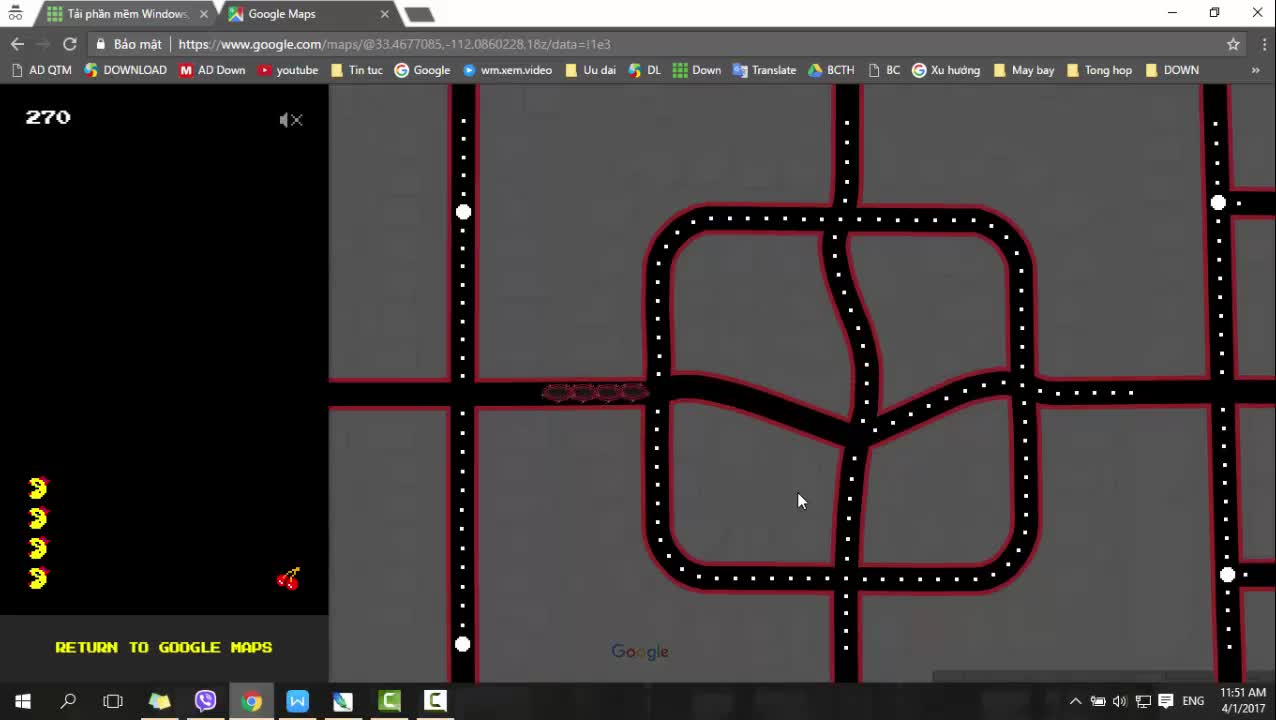Go back to the previous page

click(x=17, y=44)
